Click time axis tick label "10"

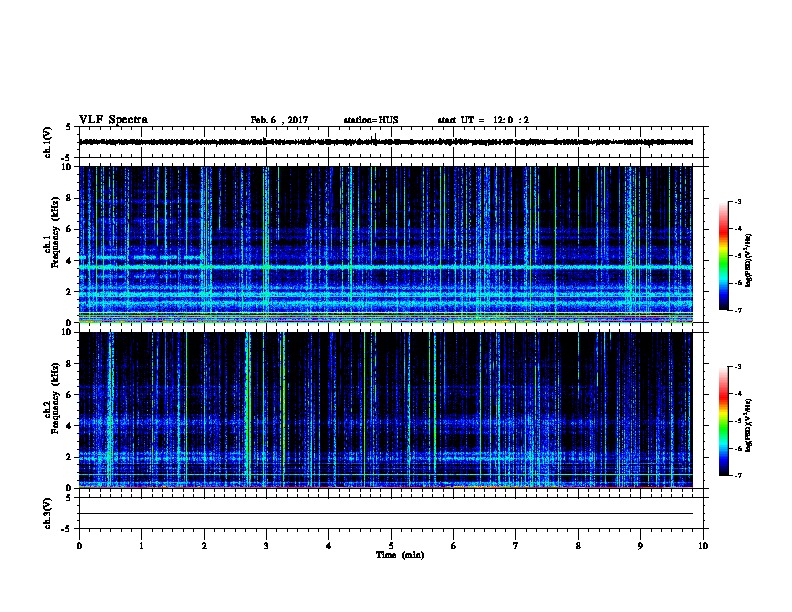[703, 545]
